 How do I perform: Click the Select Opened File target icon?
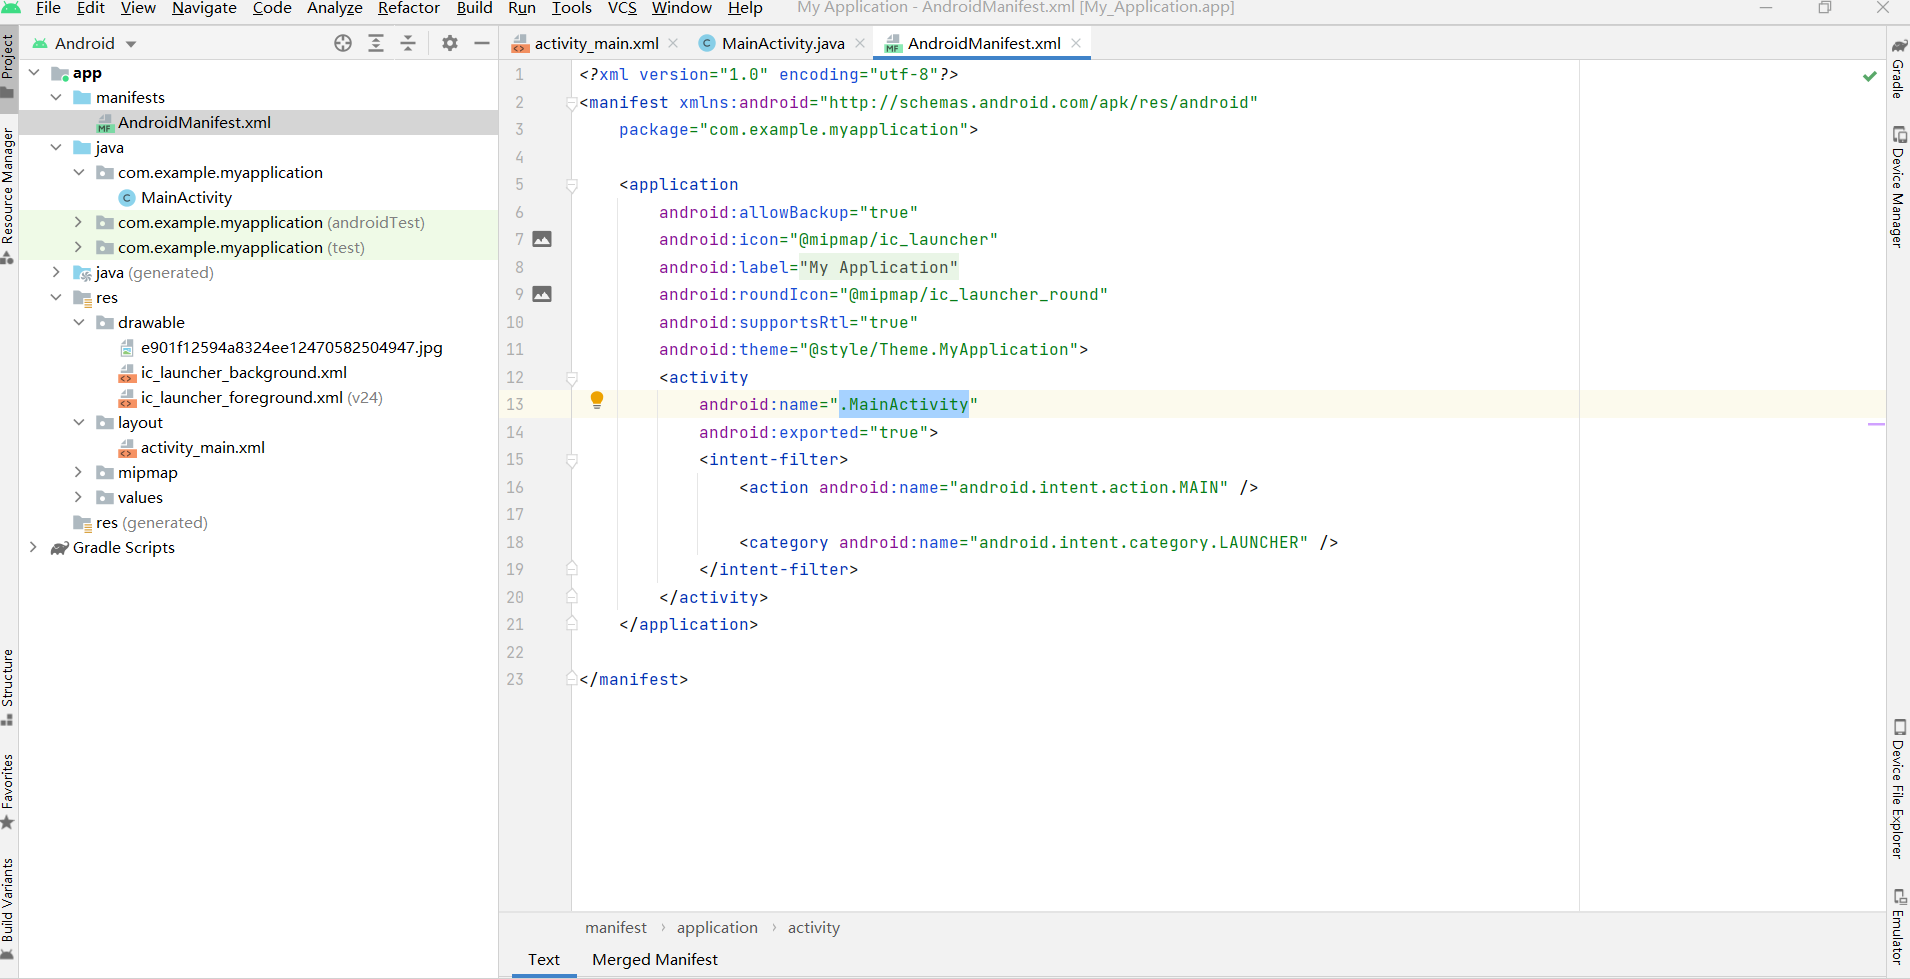343,43
